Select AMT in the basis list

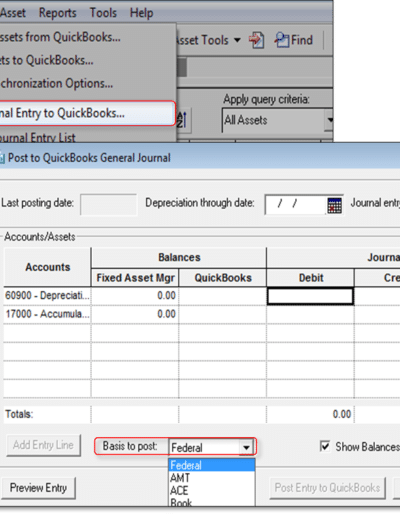[x=212, y=478]
